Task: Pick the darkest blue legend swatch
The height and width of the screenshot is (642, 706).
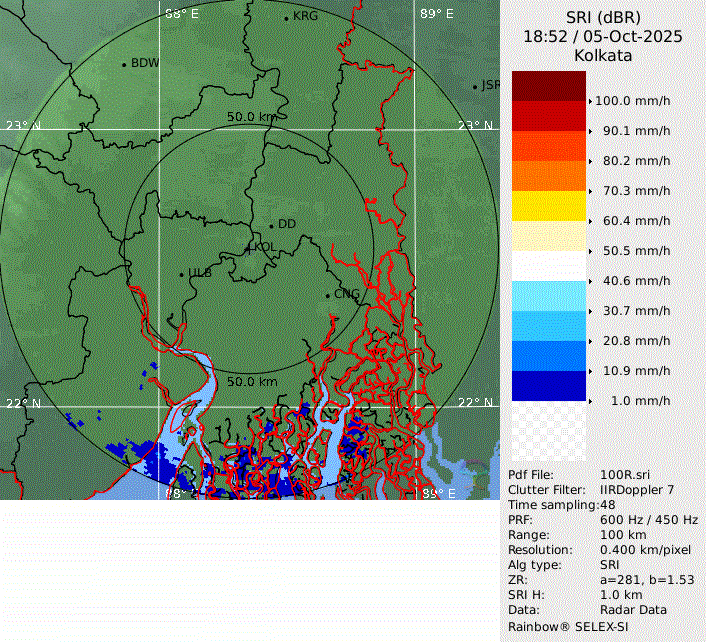Action: click(548, 386)
